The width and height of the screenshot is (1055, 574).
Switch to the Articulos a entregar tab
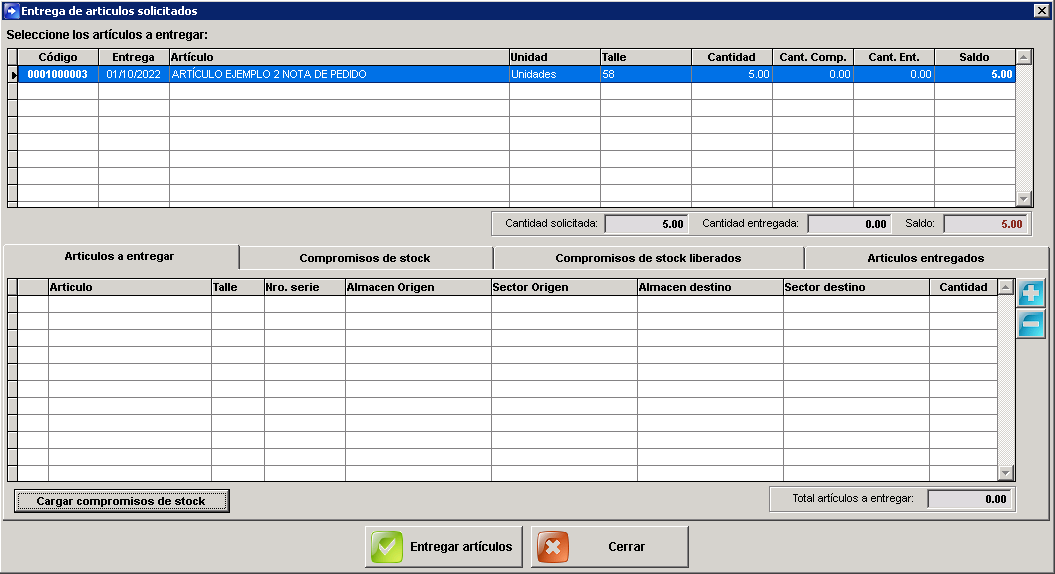coord(119,256)
